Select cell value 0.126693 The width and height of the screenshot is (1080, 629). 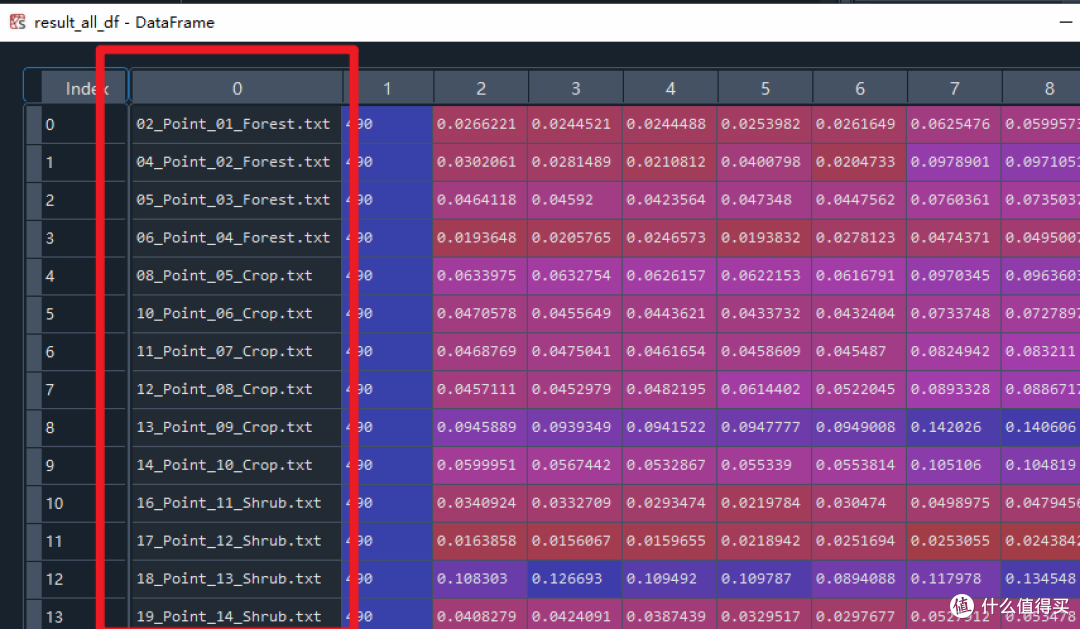pos(576,579)
